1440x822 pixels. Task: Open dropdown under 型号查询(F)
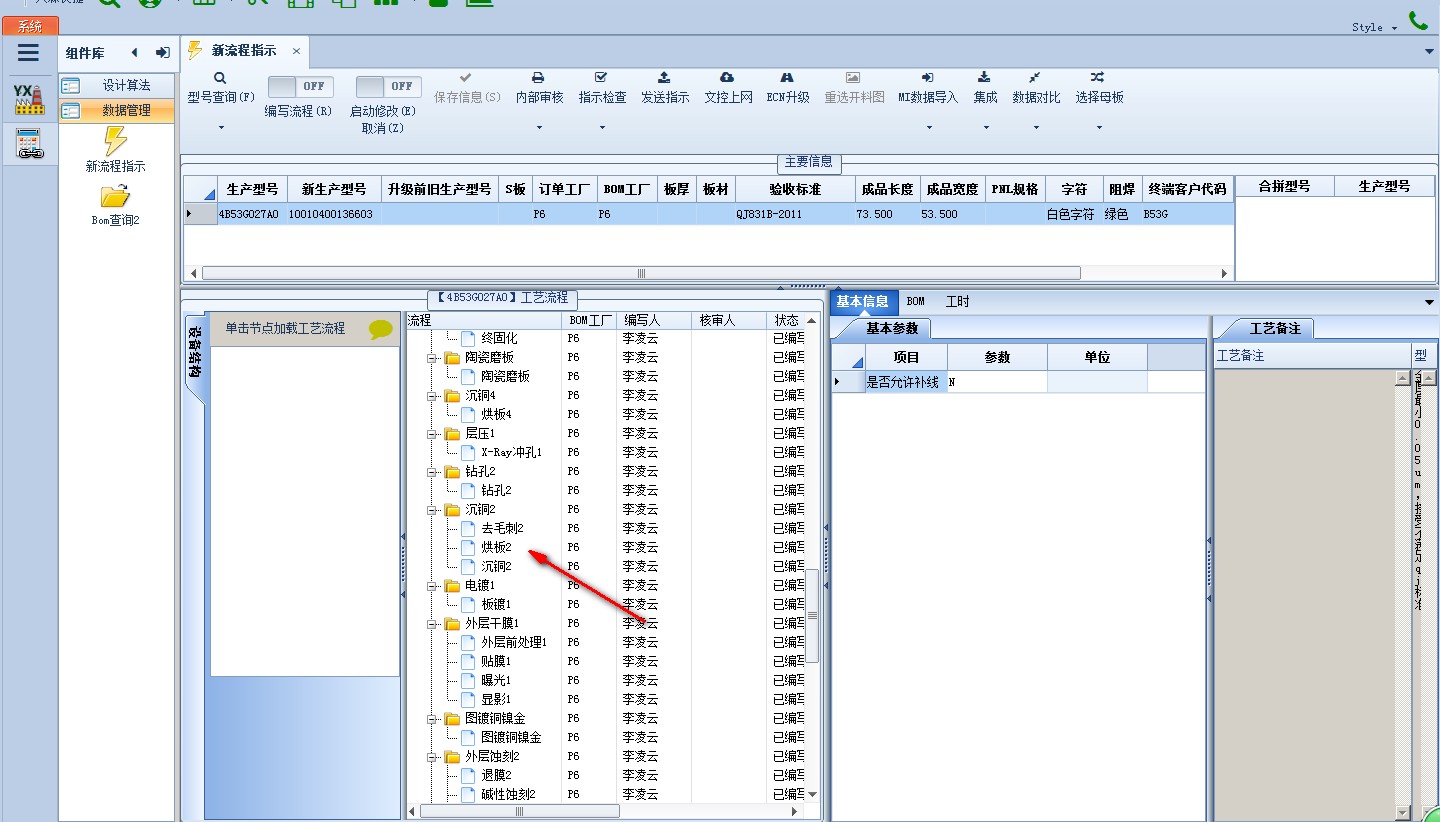click(221, 128)
